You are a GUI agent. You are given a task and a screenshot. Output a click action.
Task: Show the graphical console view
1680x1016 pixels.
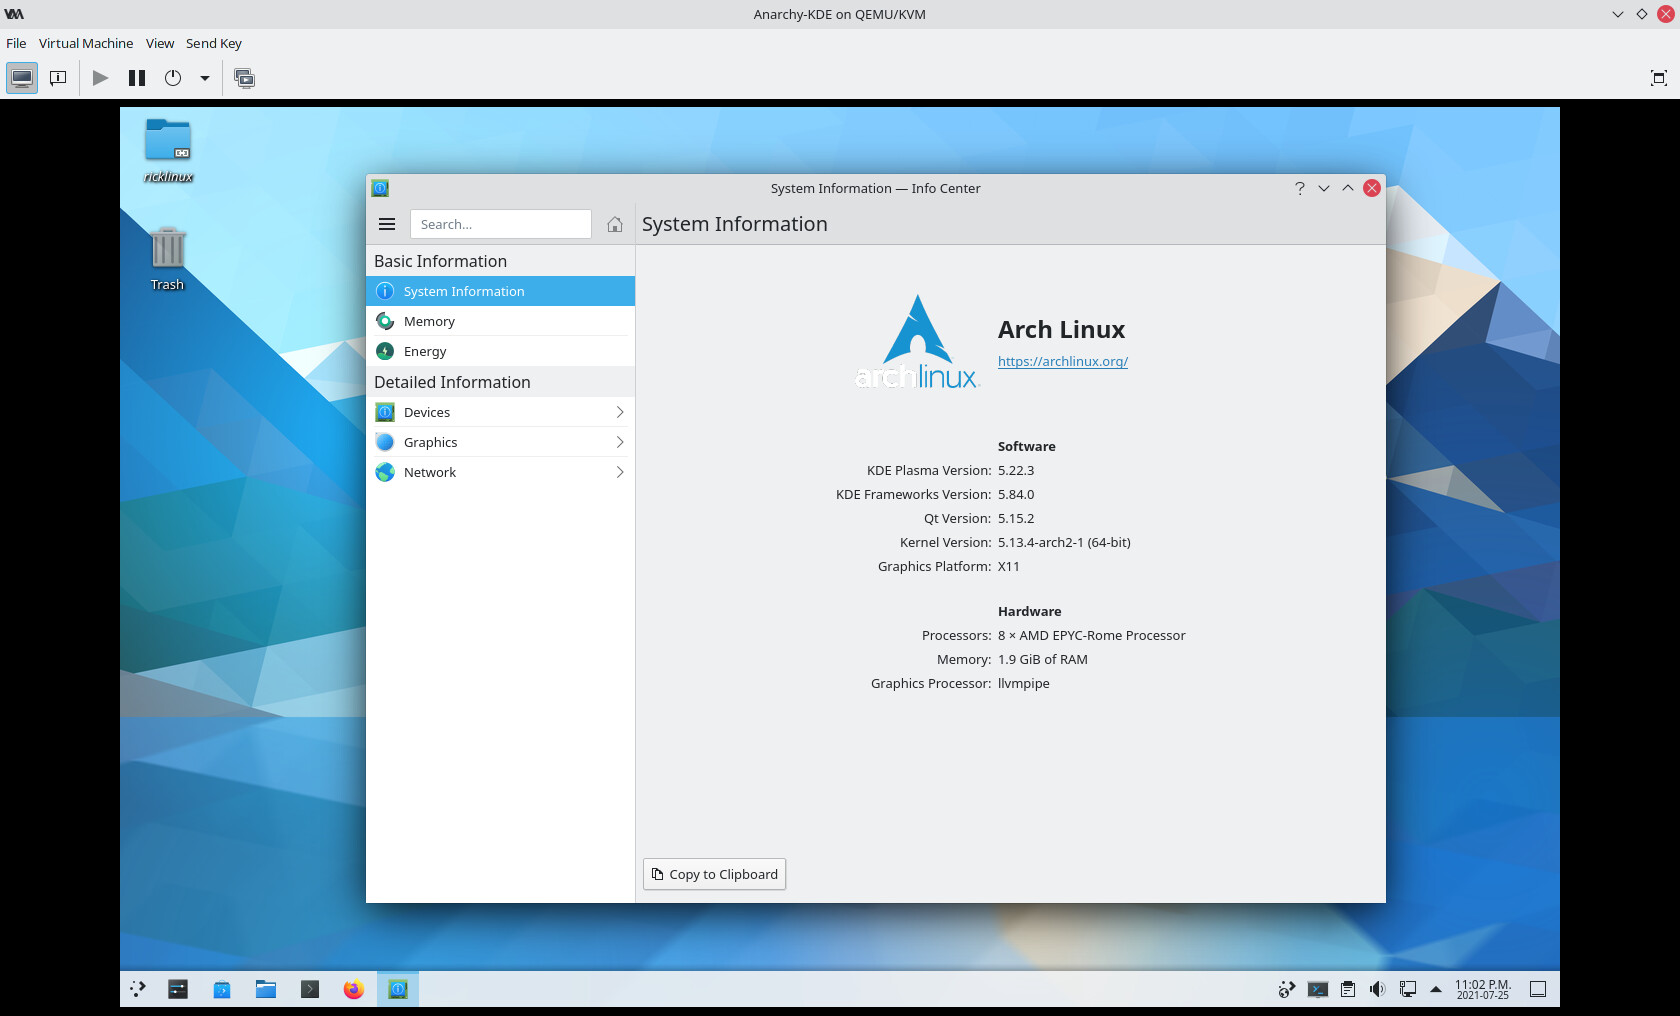pyautogui.click(x=22, y=78)
